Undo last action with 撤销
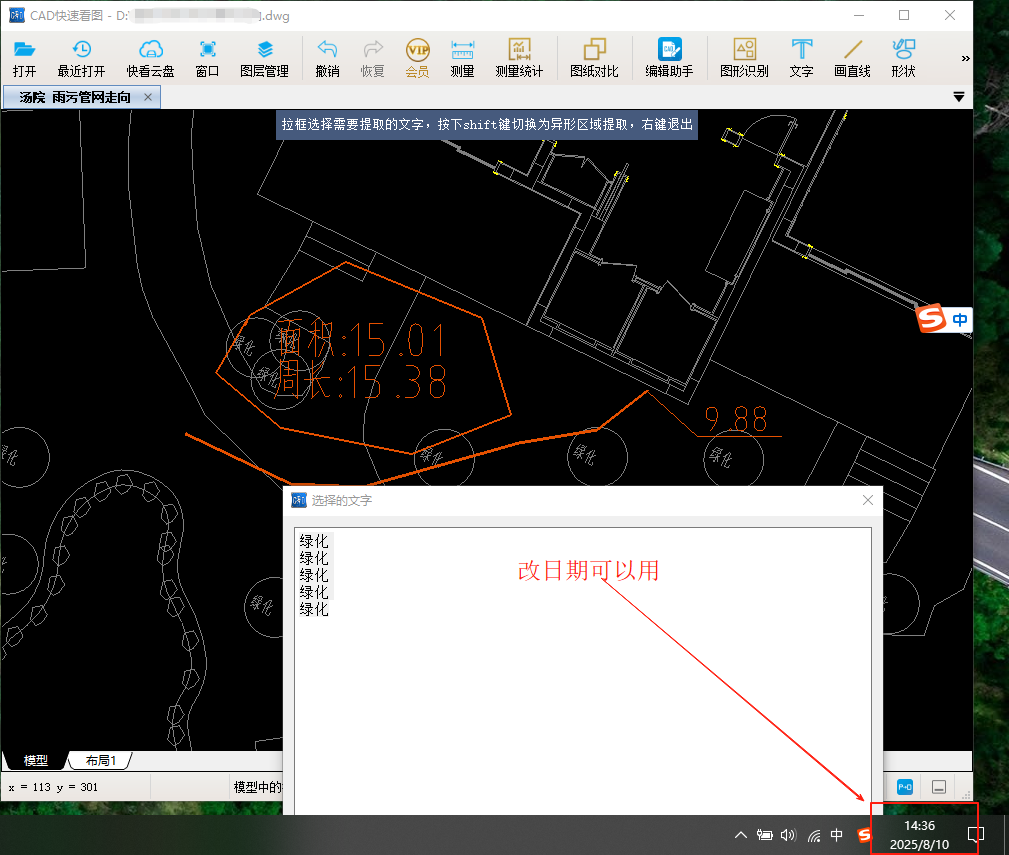The height and width of the screenshot is (855, 1009). (x=328, y=58)
